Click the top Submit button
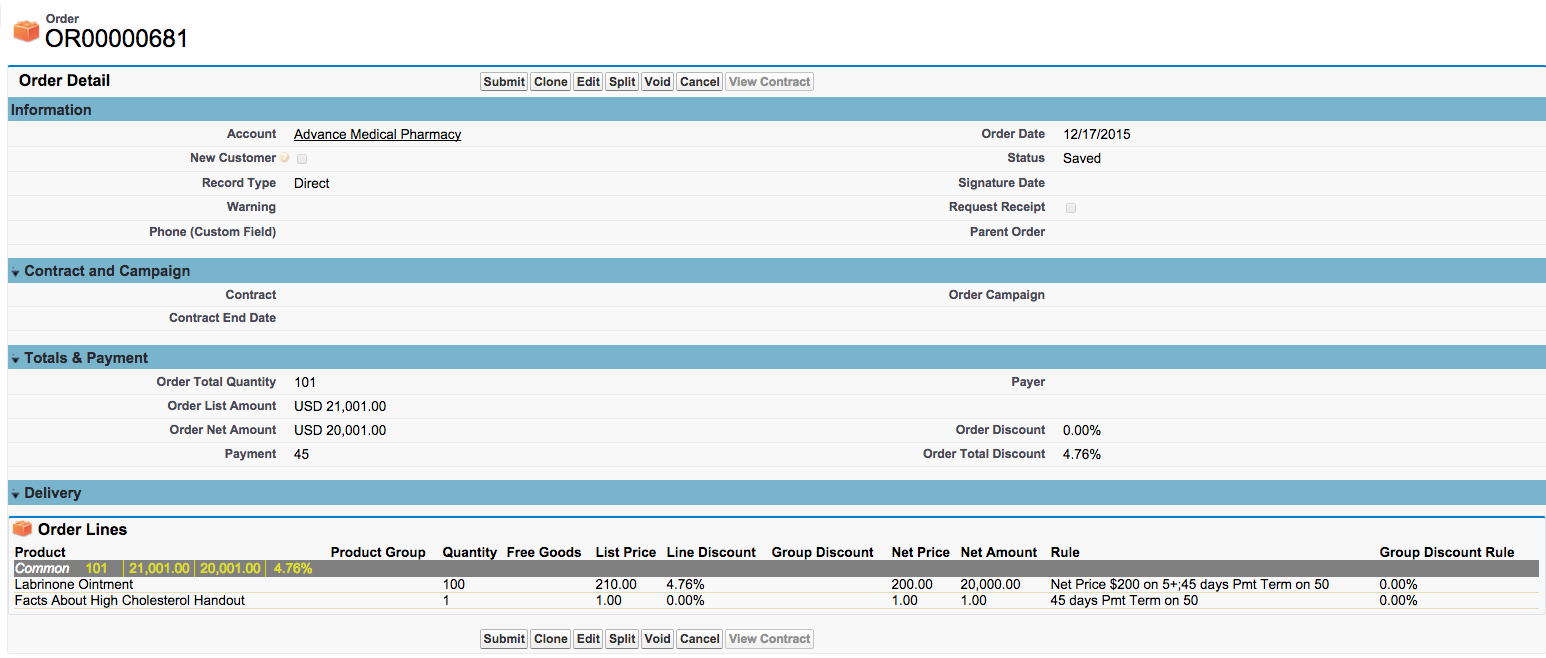Image resolution: width=1546 pixels, height=658 pixels. (504, 82)
